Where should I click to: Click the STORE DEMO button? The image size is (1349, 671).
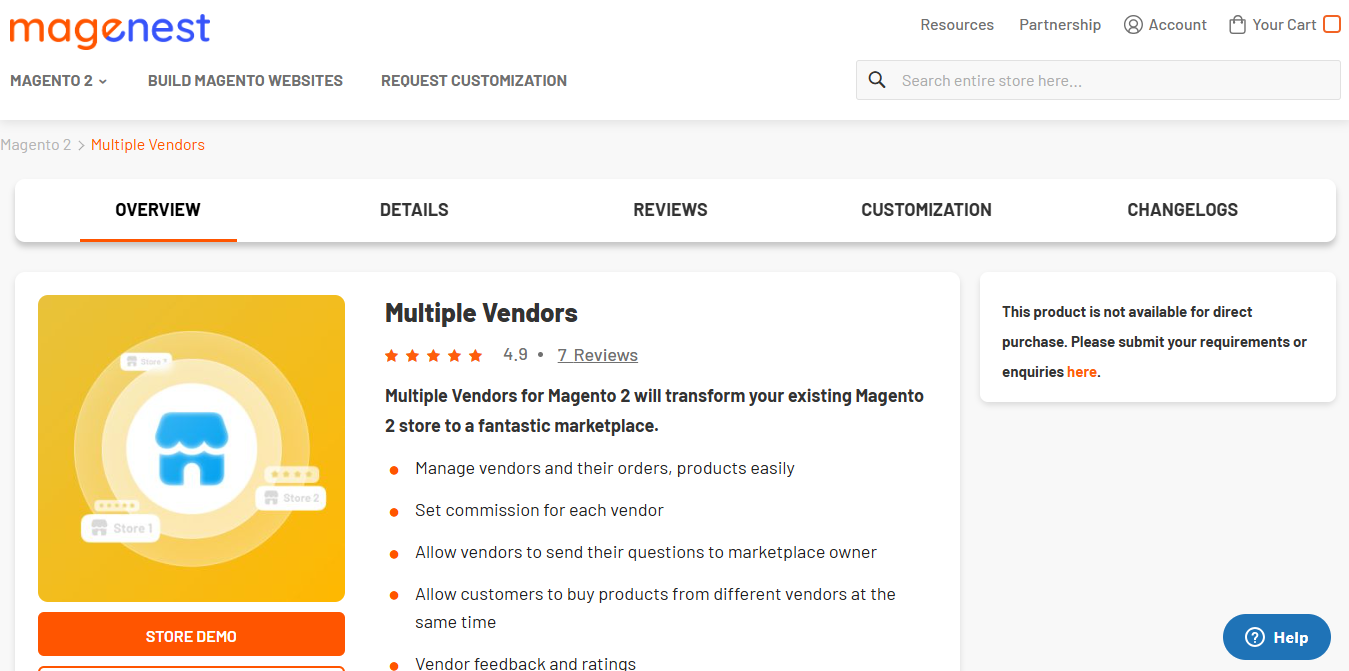[191, 635]
